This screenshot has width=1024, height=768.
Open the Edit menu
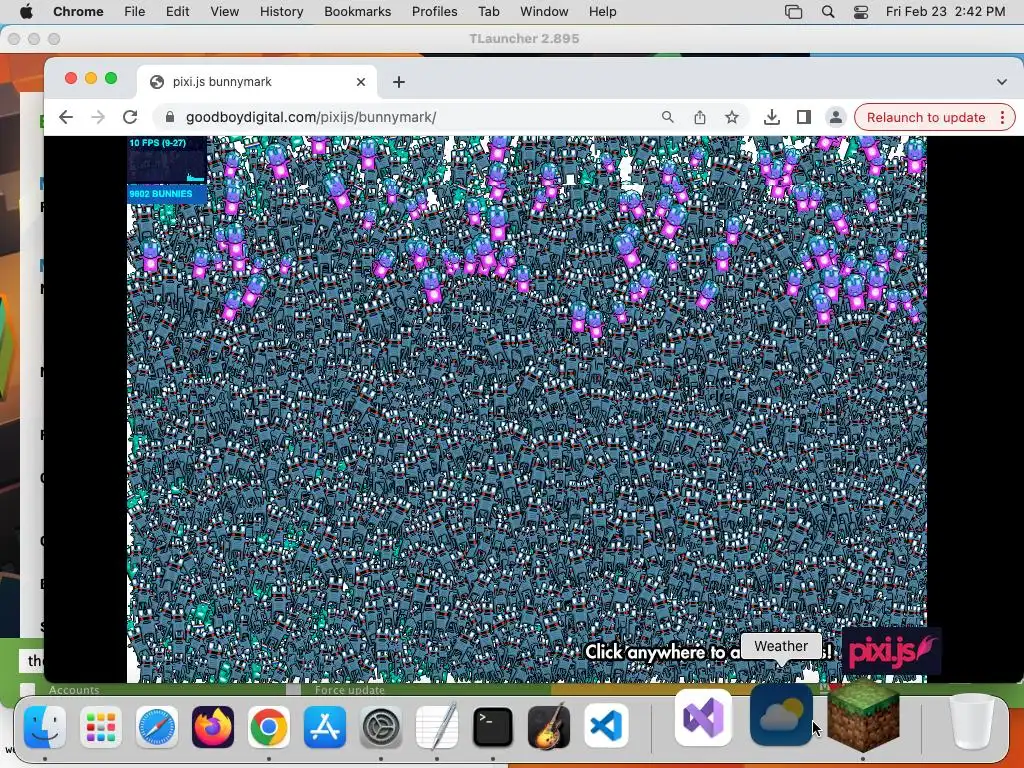coord(177,11)
